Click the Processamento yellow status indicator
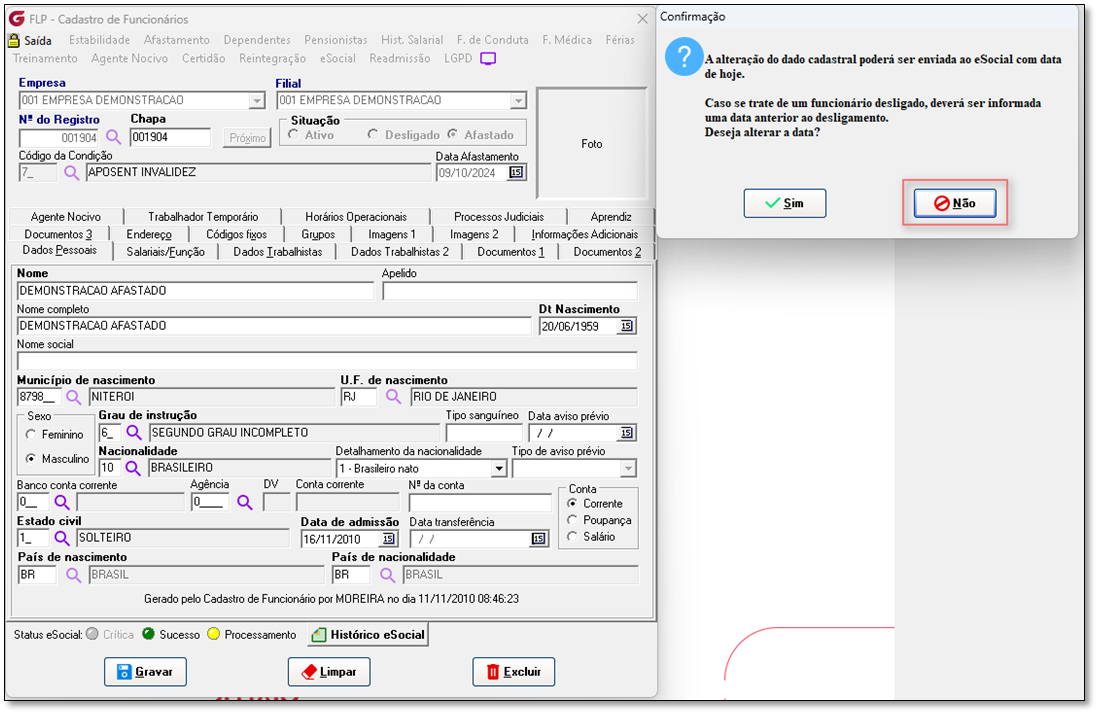The image size is (1098, 714). click(x=214, y=634)
